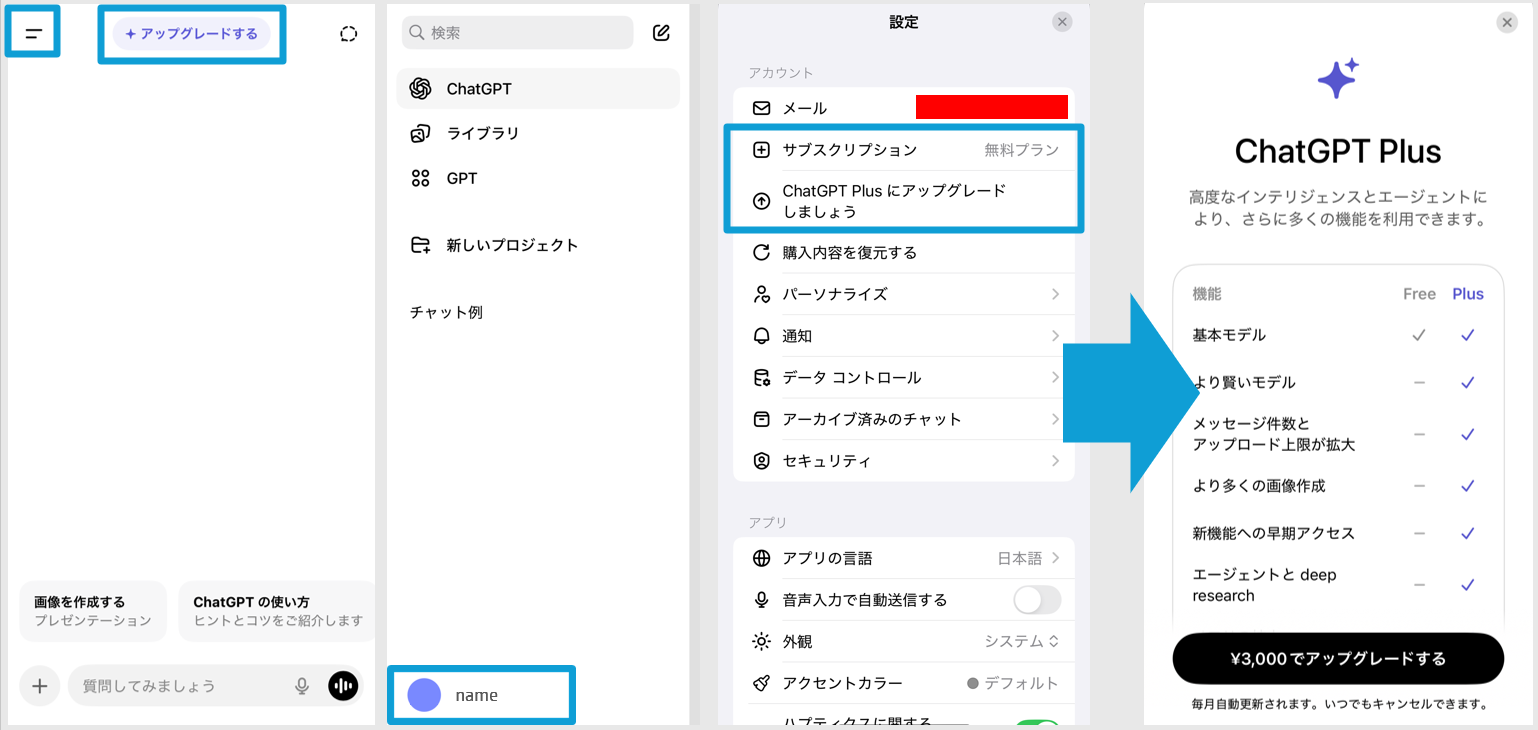Open ライブラリ in the sidebar
Screen dimensions: 1538x730
click(x=538, y=133)
